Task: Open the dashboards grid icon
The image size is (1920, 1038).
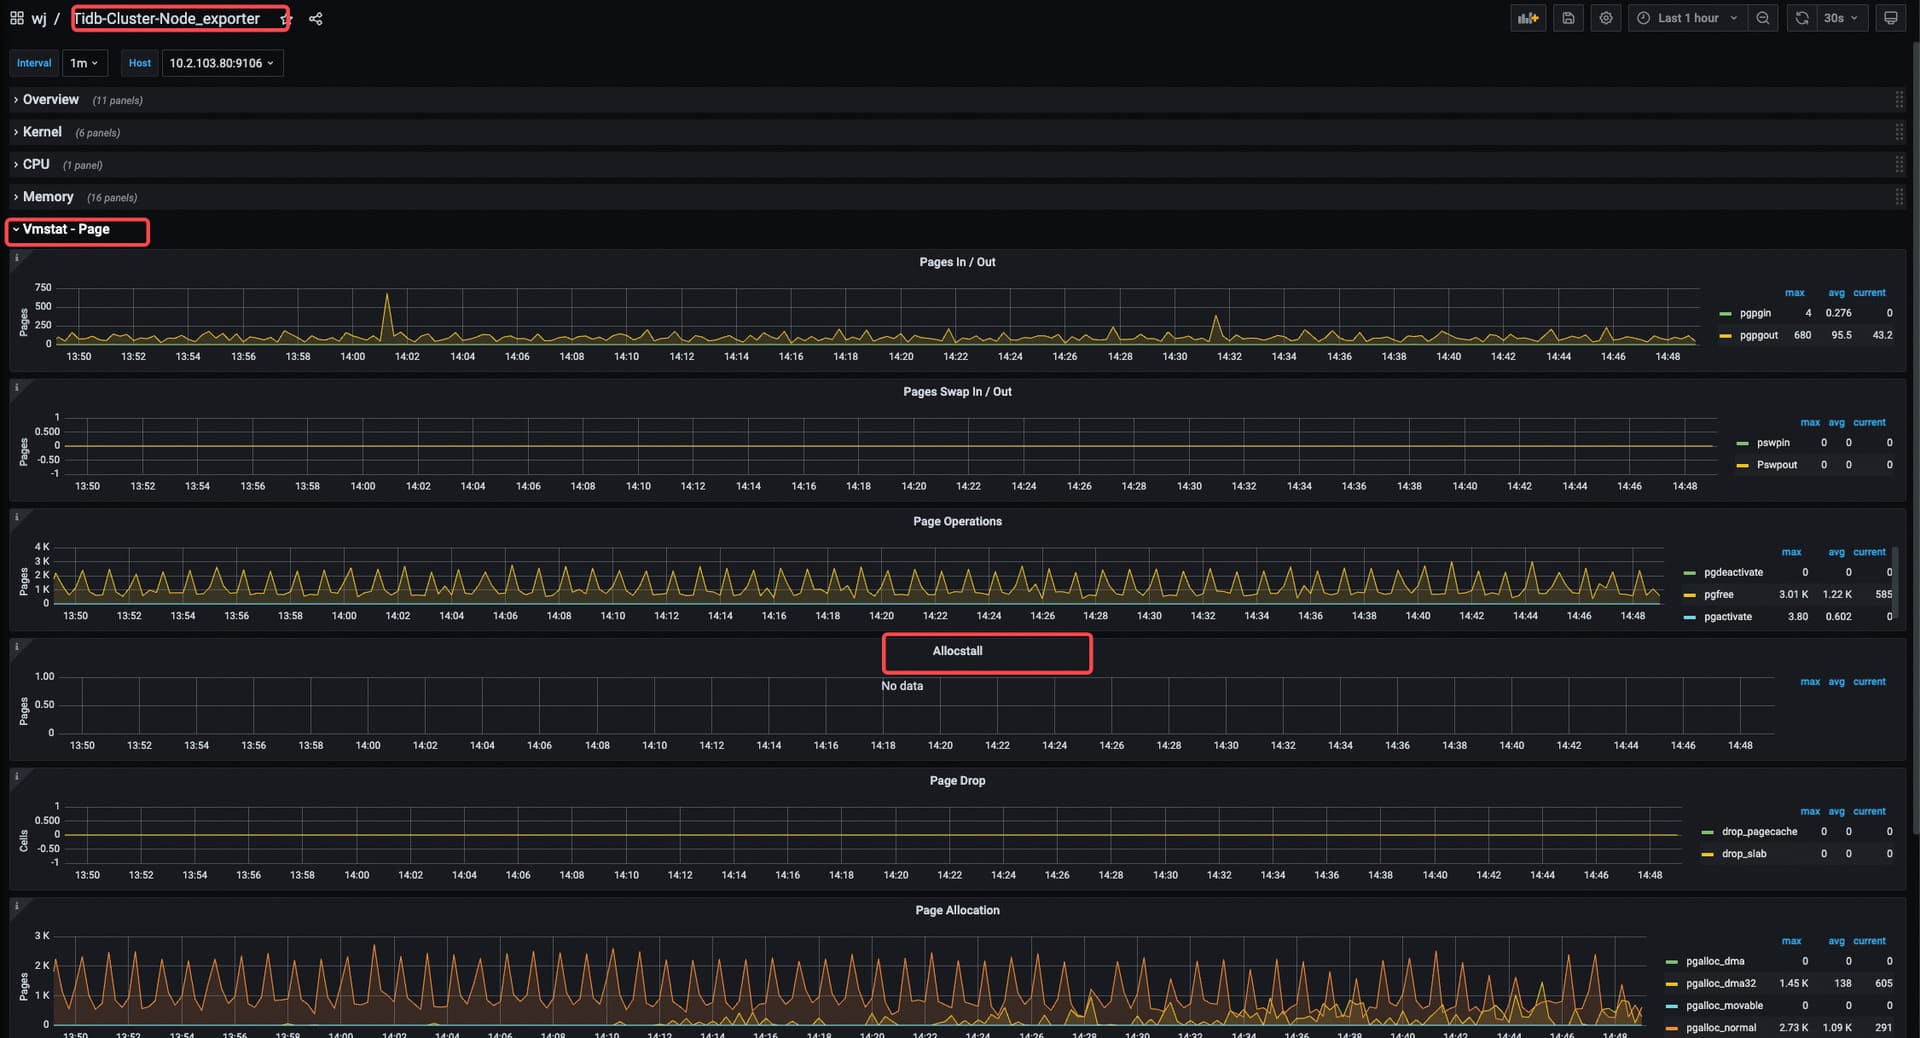Action: [17, 18]
